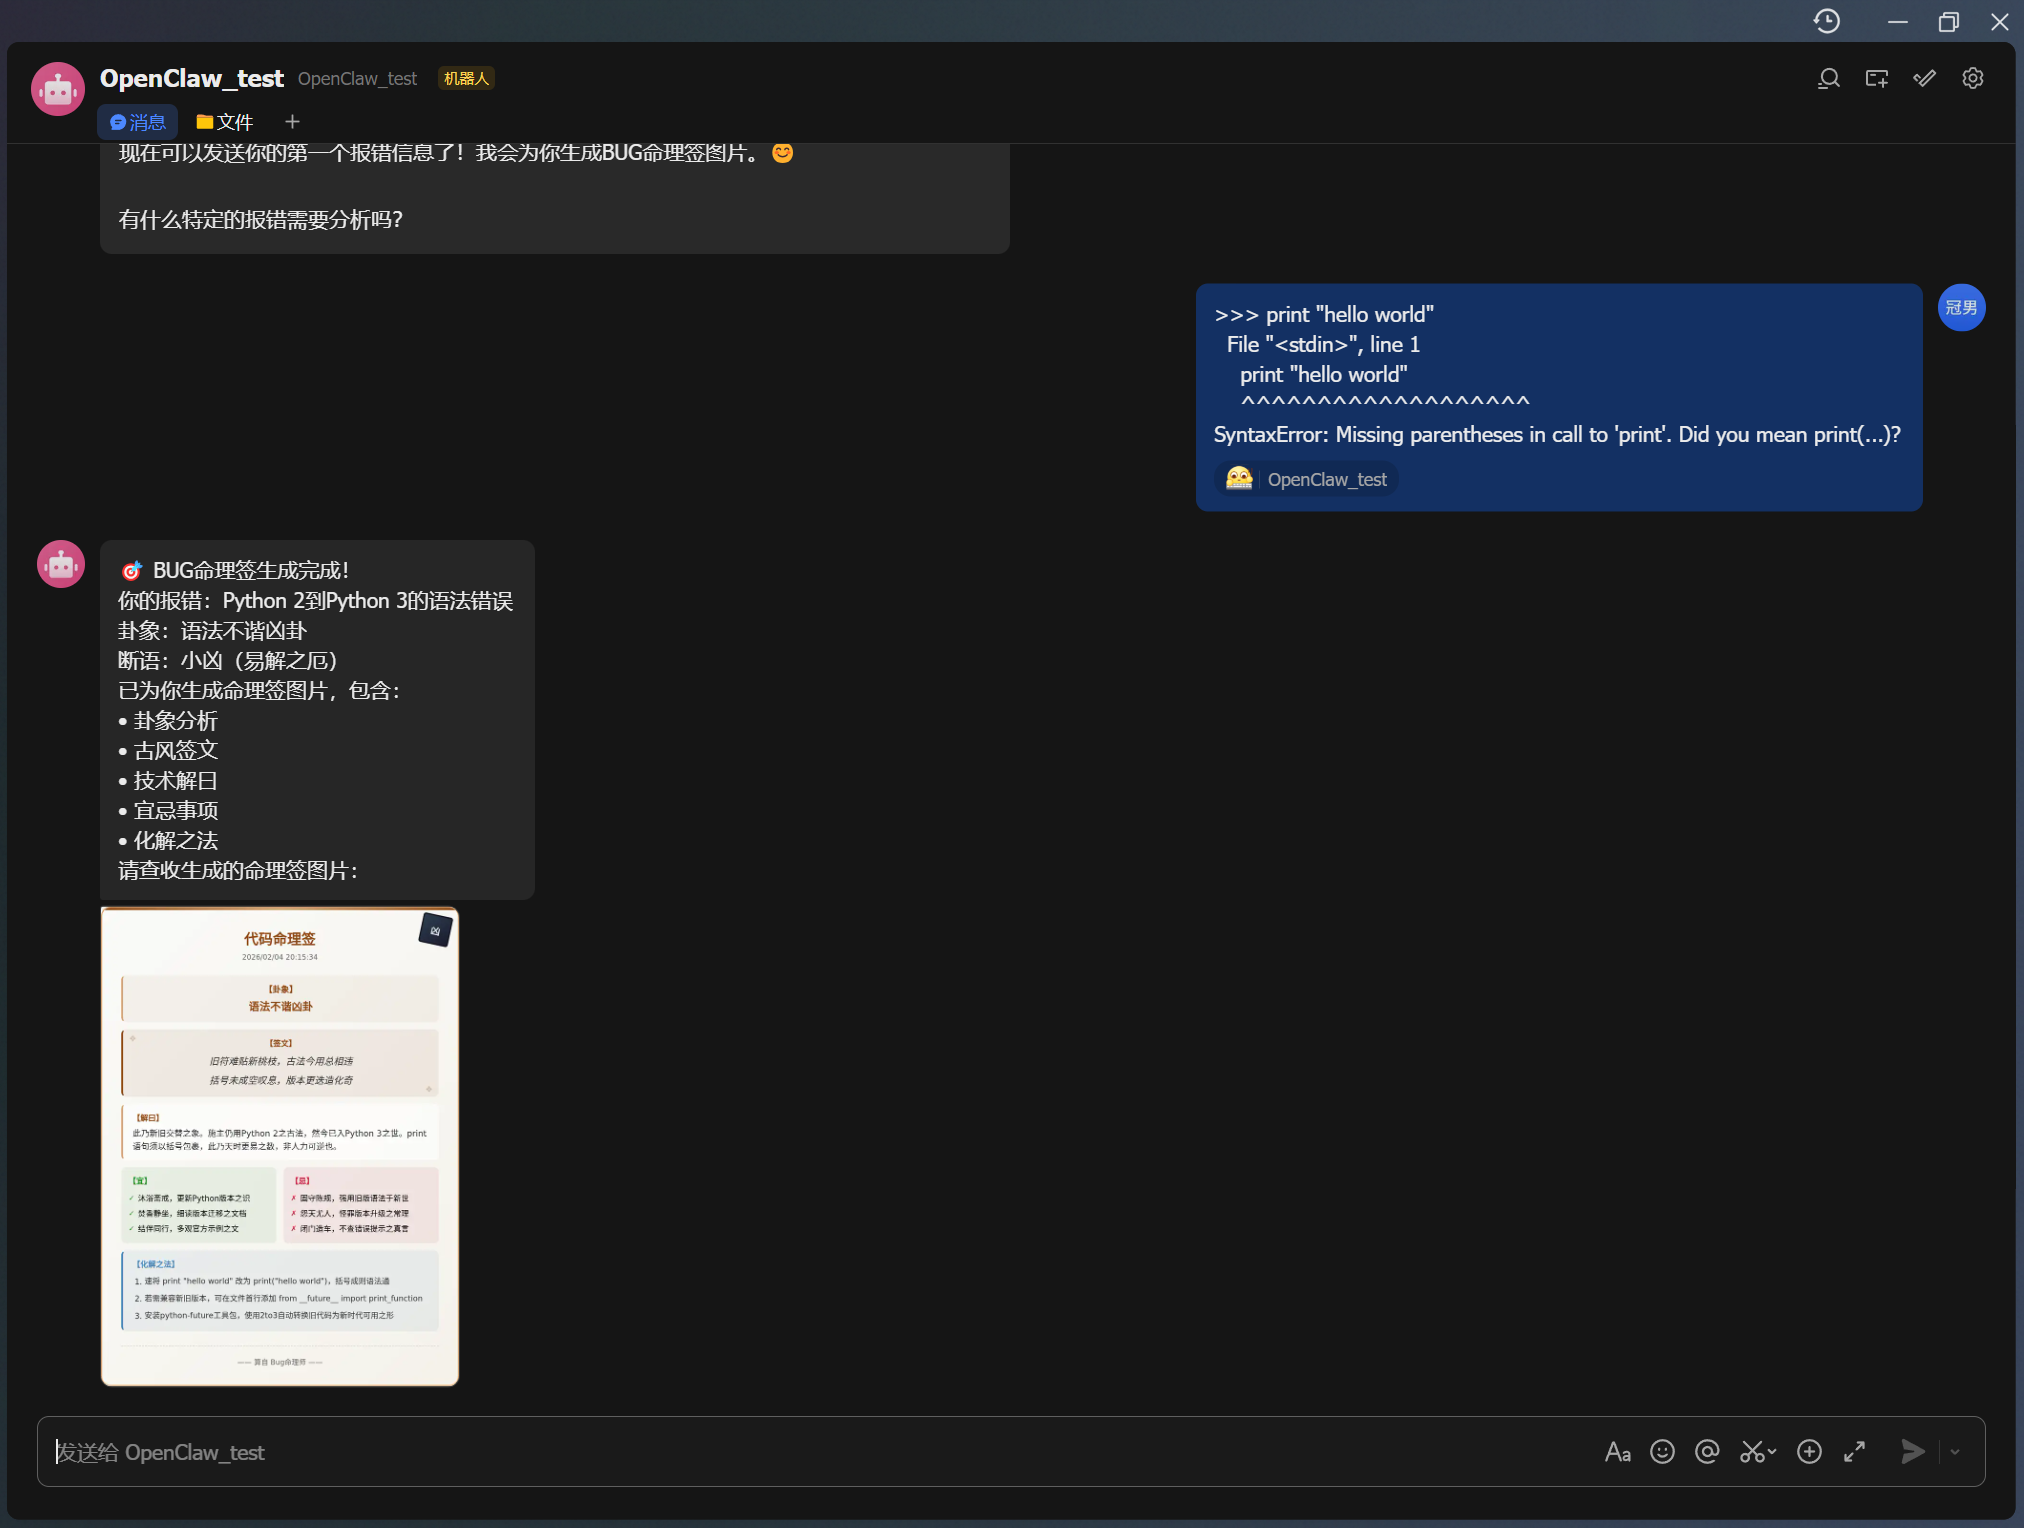Open the chat search icon

pos(1828,79)
